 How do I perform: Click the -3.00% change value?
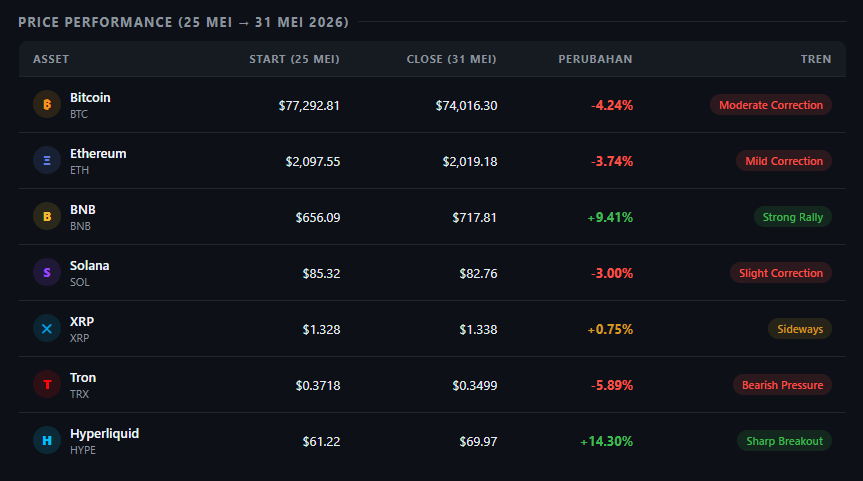611,274
